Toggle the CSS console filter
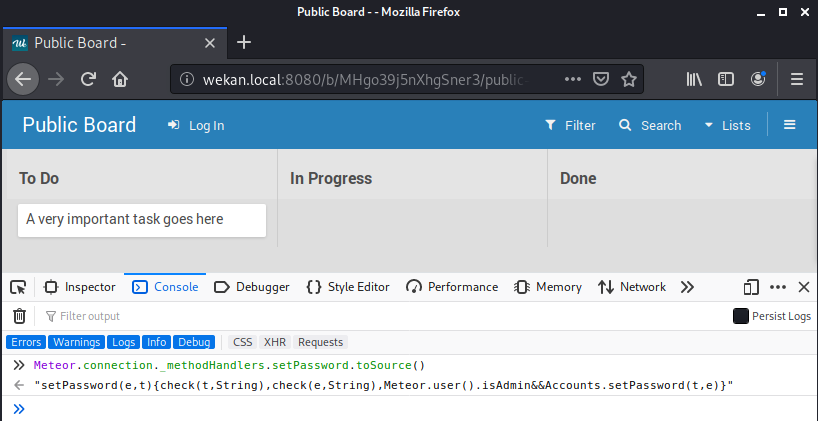This screenshot has width=818, height=421. point(243,342)
